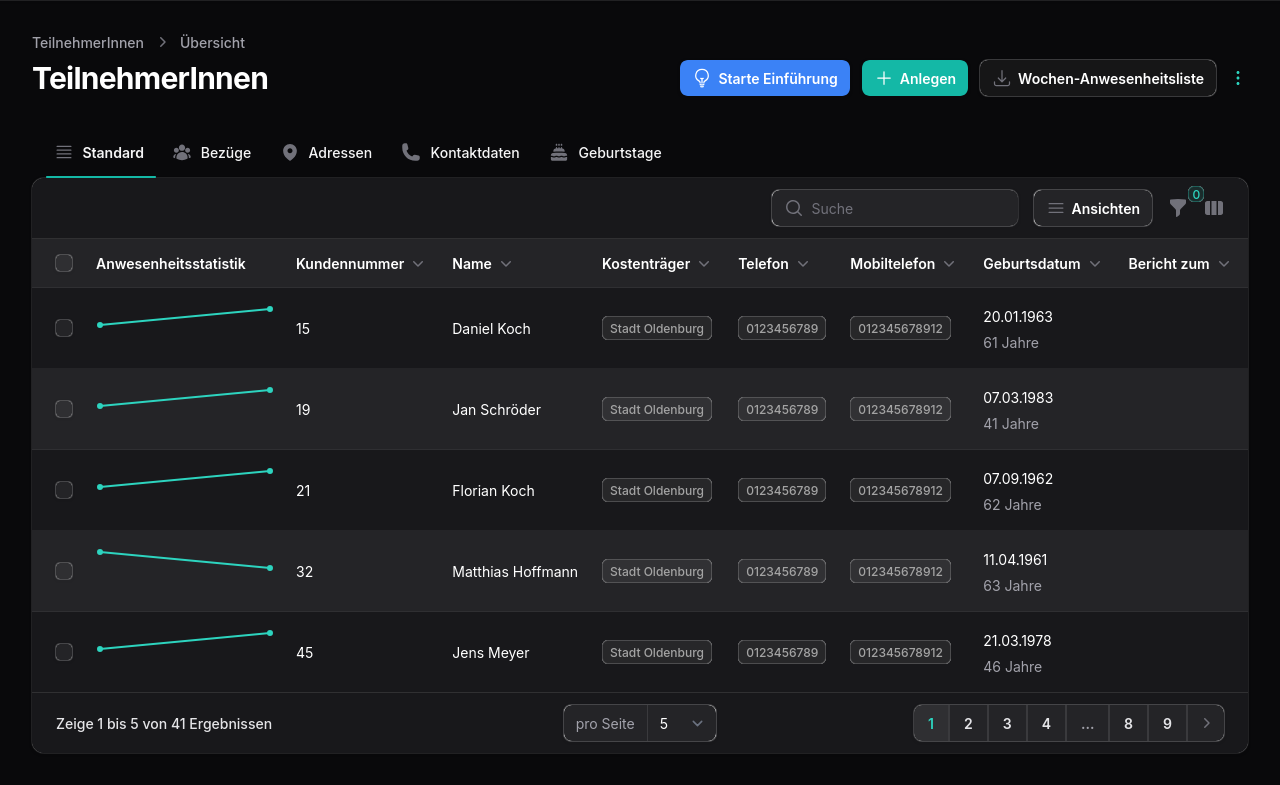Click Jan Schröder's attendance sparkline
The width and height of the screenshot is (1280, 785).
[185, 398]
